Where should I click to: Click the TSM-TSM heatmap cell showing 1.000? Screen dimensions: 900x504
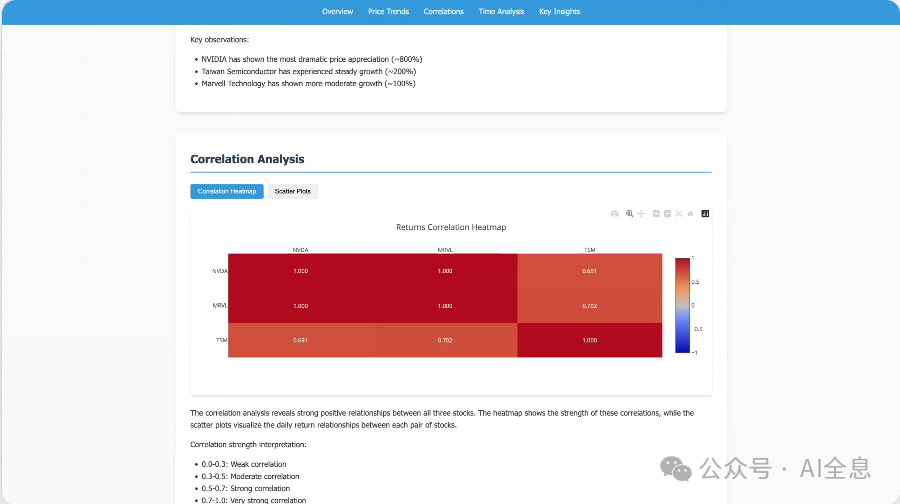[x=589, y=340]
